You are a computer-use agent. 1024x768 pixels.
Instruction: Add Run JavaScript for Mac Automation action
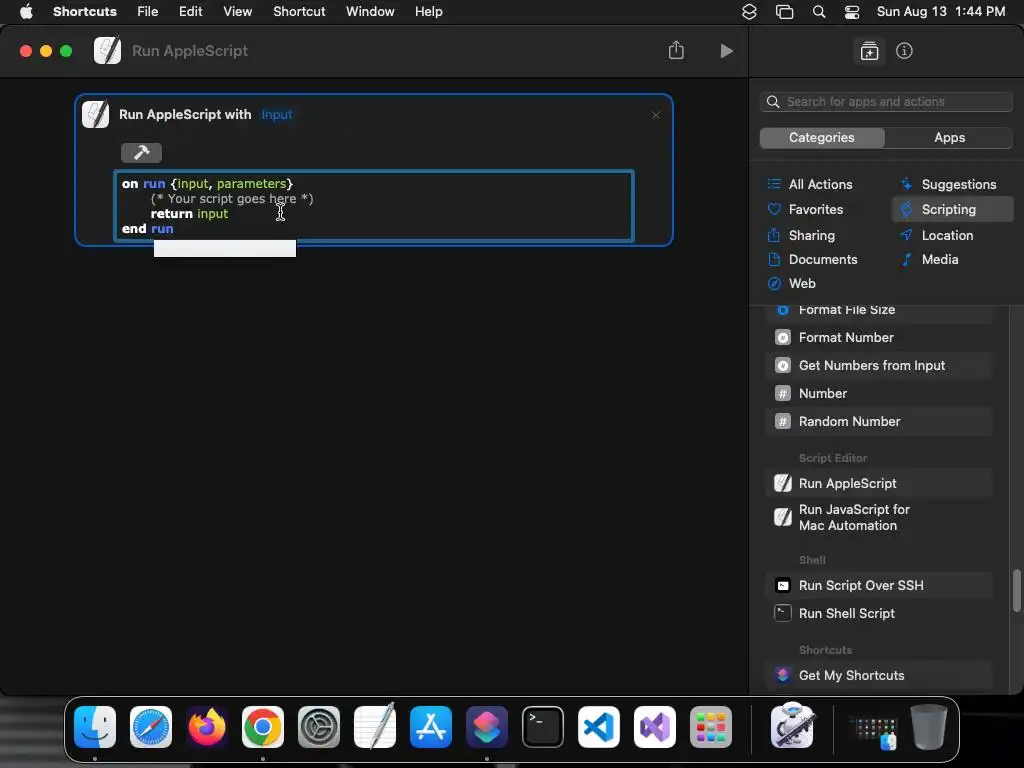click(x=878, y=518)
